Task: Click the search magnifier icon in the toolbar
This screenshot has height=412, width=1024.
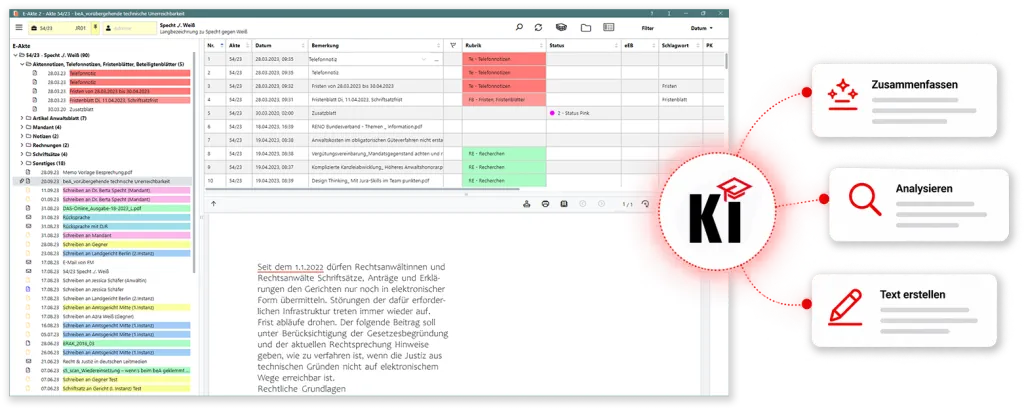Action: [x=519, y=27]
